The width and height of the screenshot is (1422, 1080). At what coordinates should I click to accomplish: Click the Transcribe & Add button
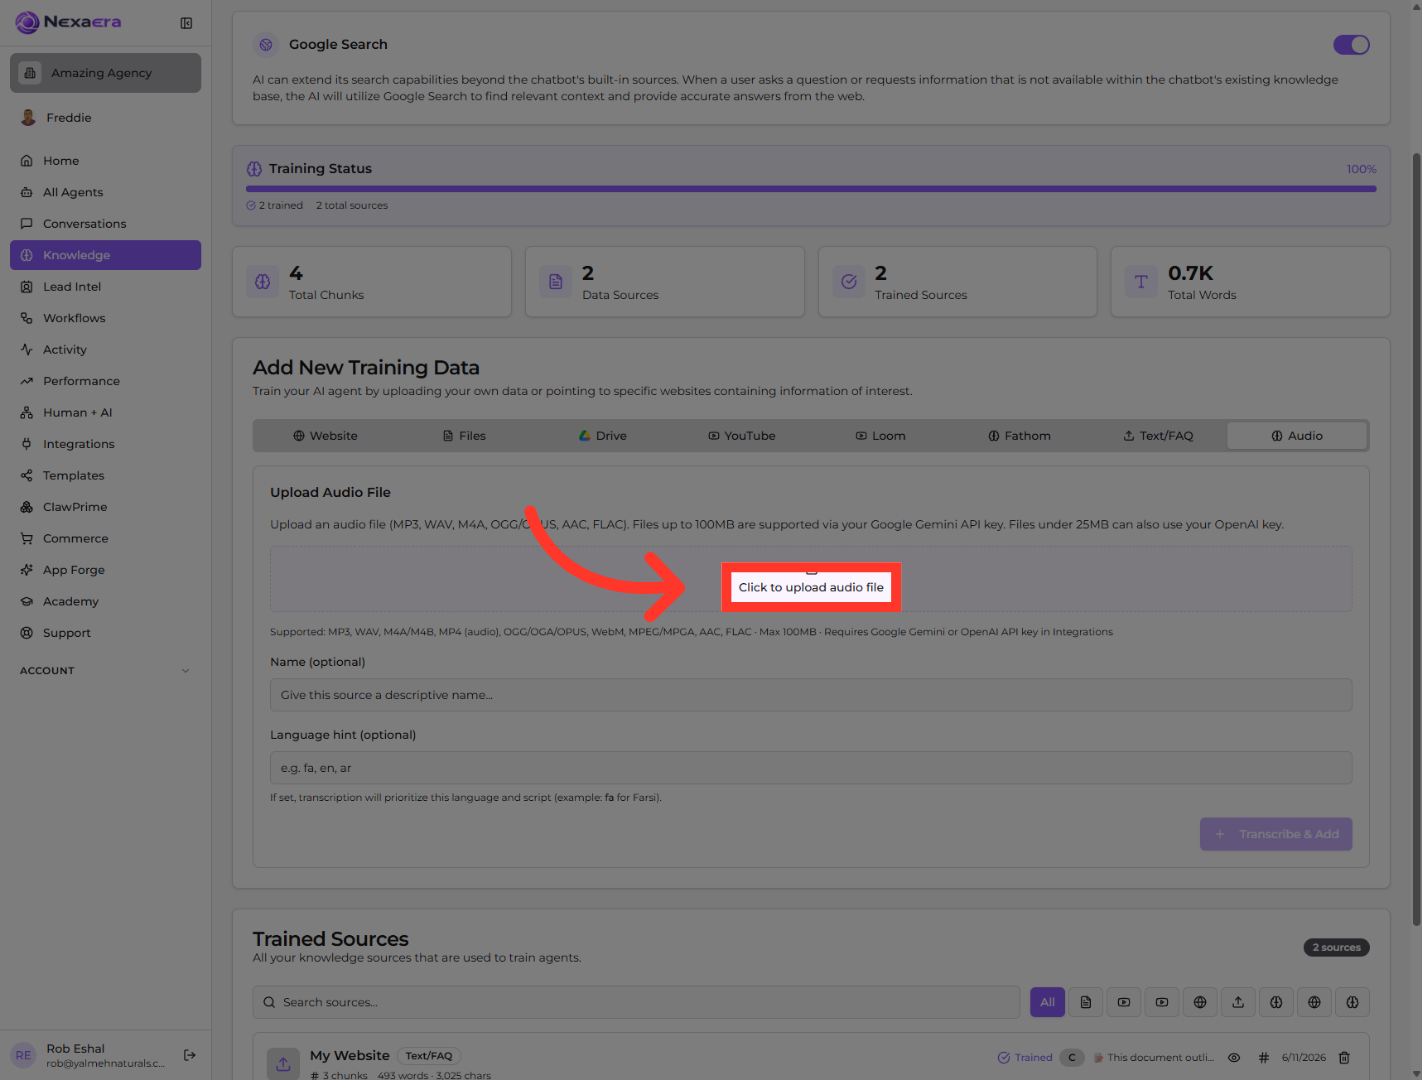(1276, 834)
